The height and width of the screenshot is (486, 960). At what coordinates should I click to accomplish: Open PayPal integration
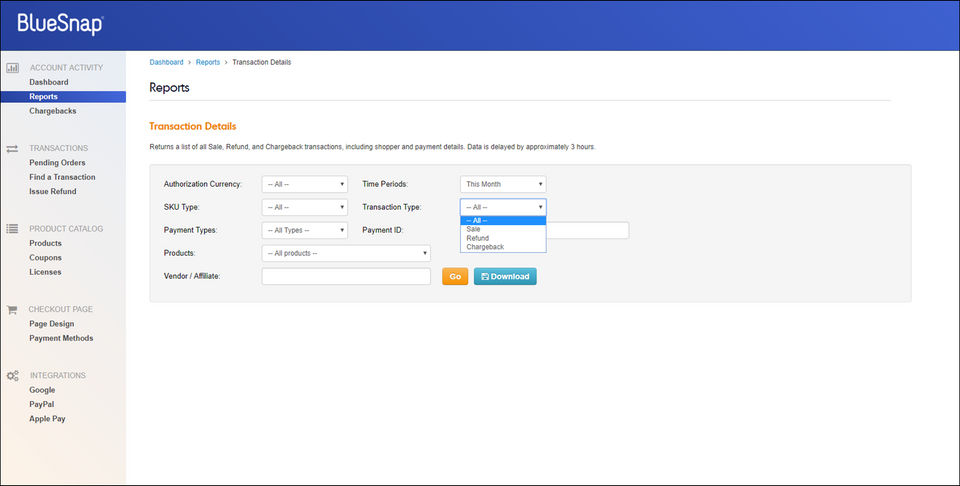point(42,405)
